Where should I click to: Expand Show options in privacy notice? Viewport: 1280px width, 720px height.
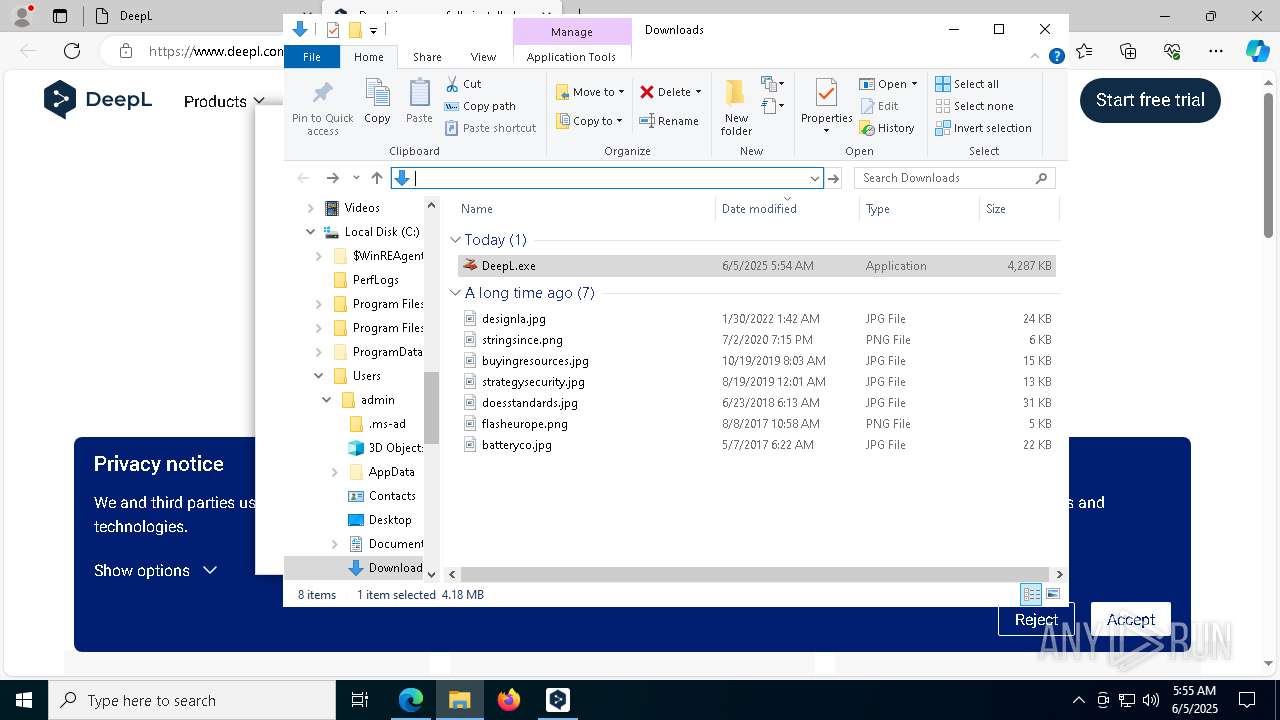point(155,570)
